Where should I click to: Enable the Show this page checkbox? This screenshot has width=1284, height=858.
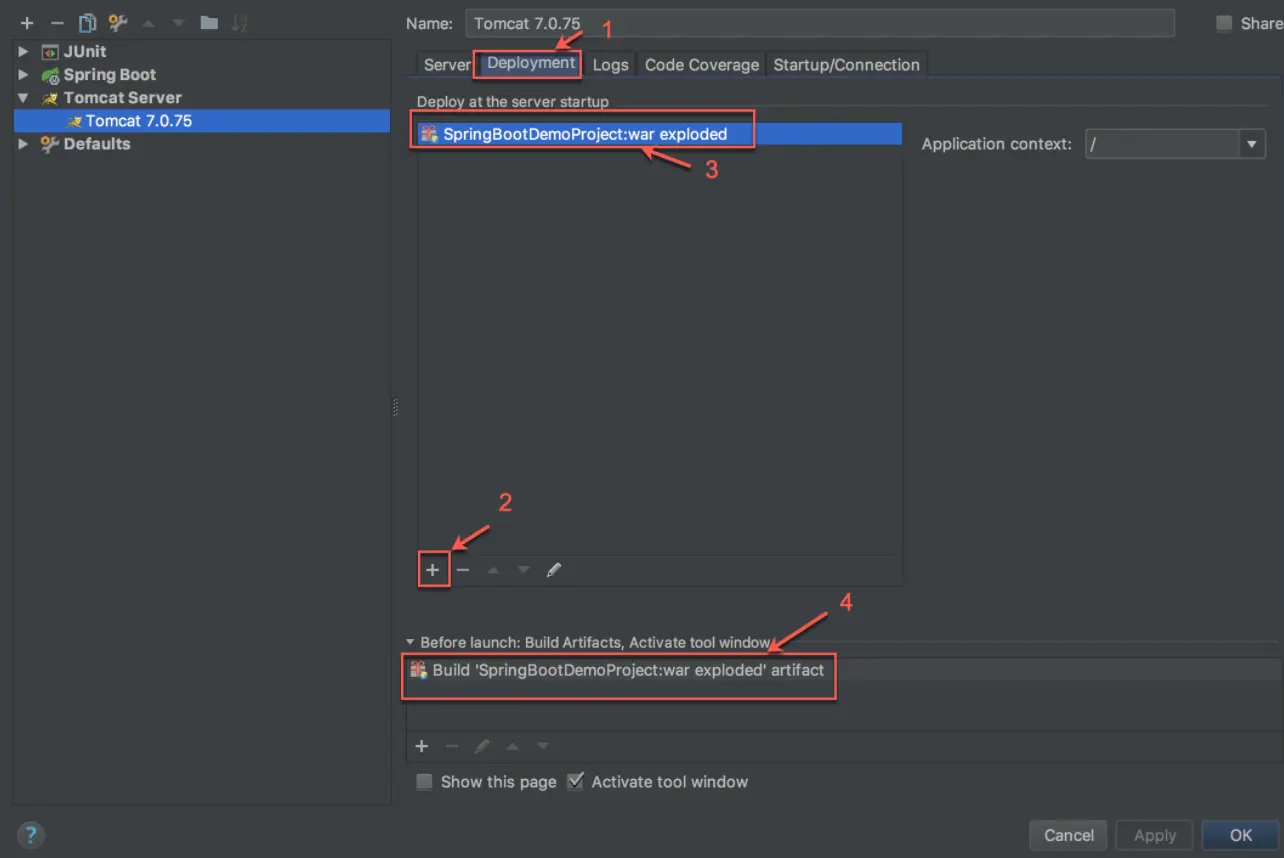[x=425, y=782]
